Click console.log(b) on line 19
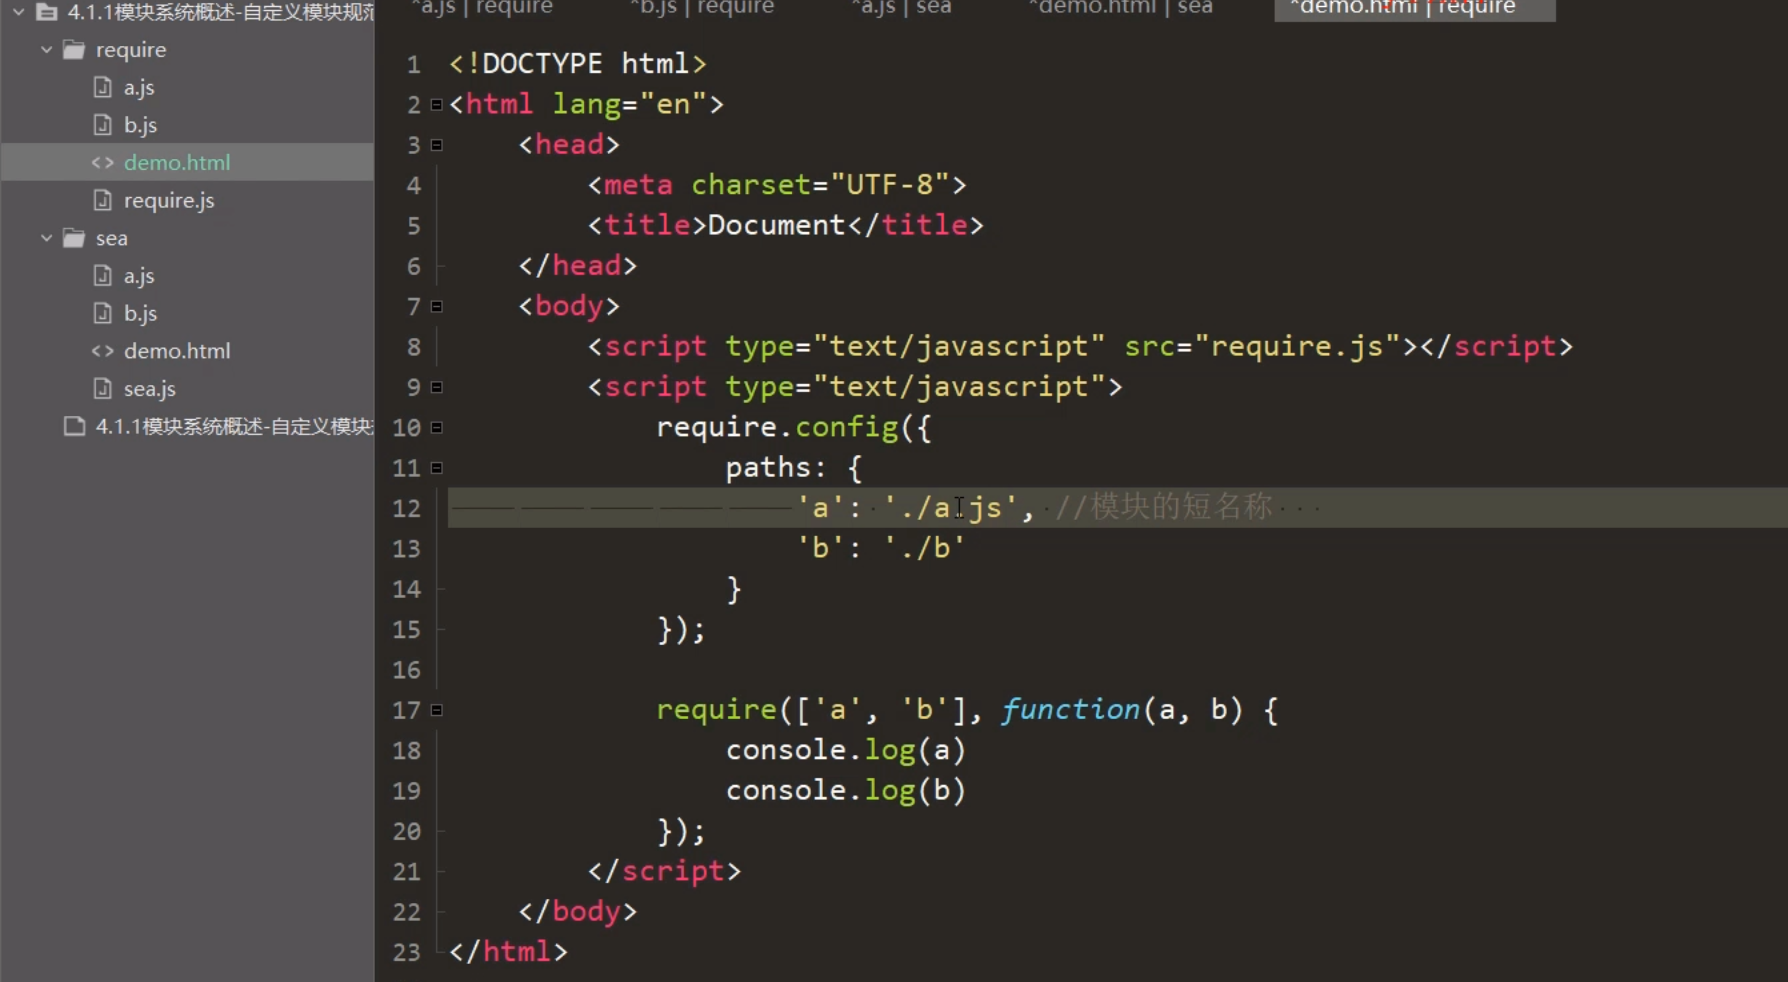1788x982 pixels. (846, 790)
